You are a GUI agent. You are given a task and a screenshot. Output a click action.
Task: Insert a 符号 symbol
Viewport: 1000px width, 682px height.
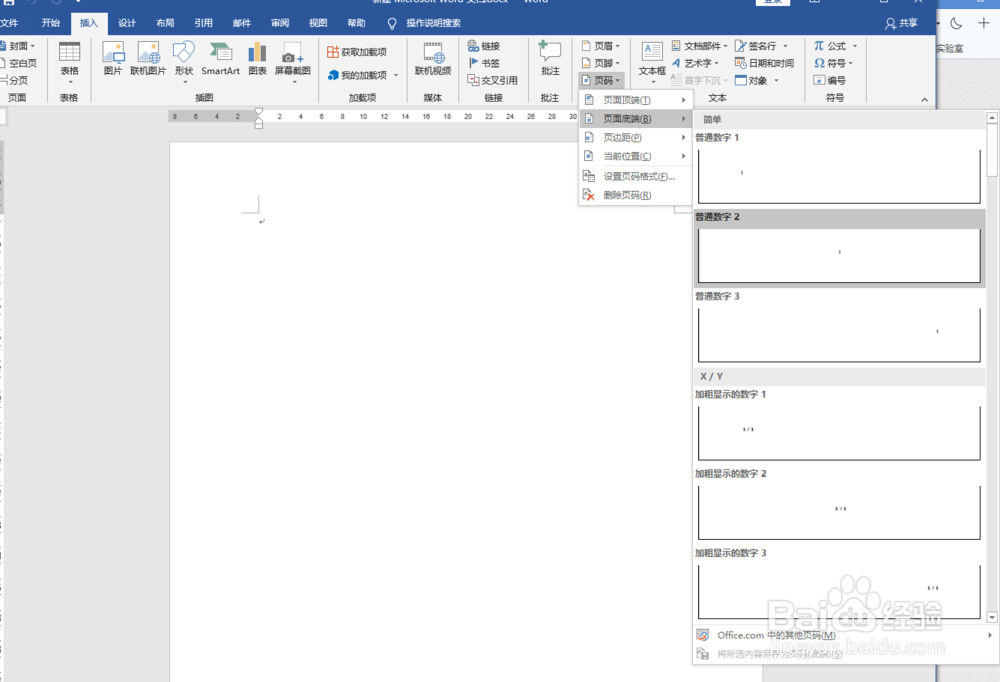833,63
